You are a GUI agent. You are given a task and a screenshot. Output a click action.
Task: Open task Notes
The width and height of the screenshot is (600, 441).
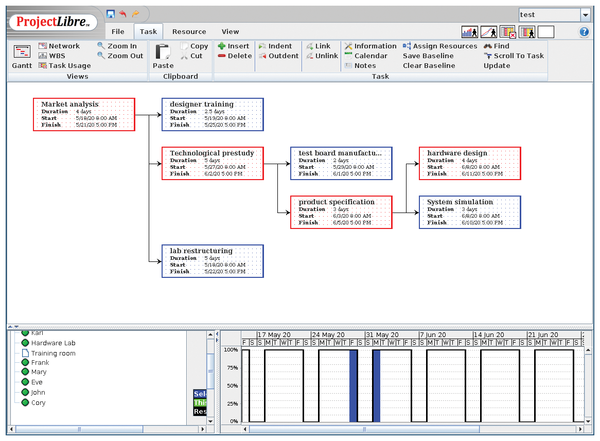[360, 66]
